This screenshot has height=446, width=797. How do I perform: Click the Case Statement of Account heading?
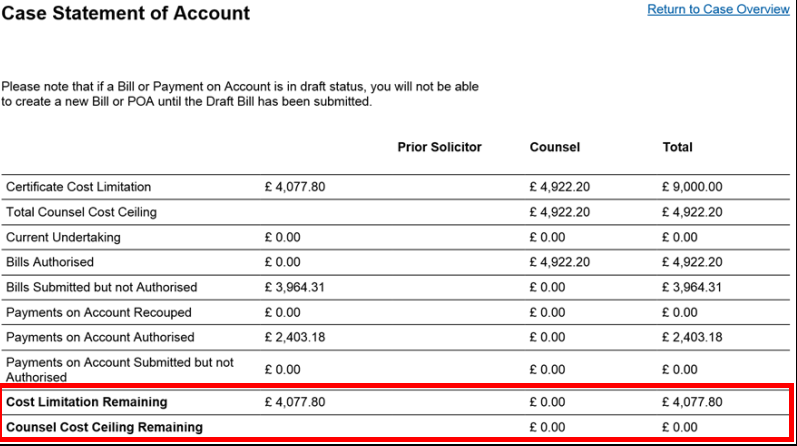tap(126, 14)
